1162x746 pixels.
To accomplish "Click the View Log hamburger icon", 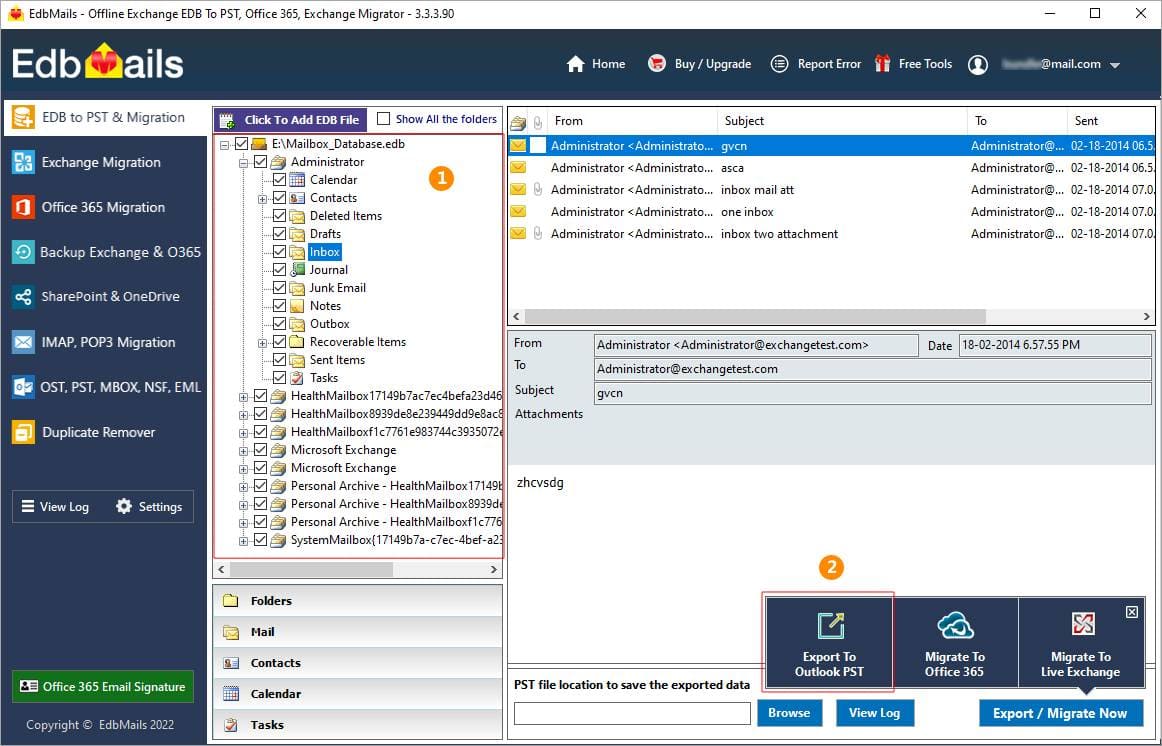I will coord(28,506).
